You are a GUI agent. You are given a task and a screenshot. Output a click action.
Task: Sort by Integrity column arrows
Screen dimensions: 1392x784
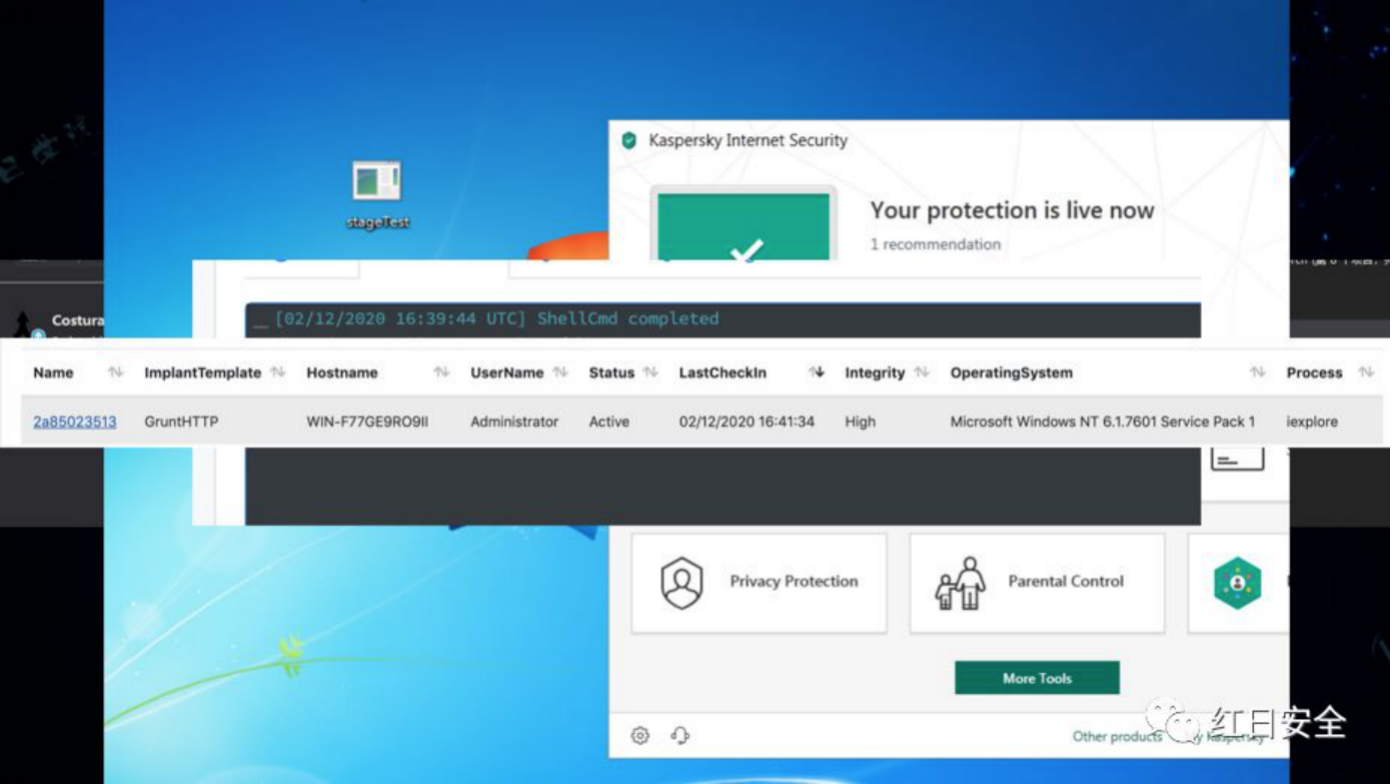[x=922, y=373]
